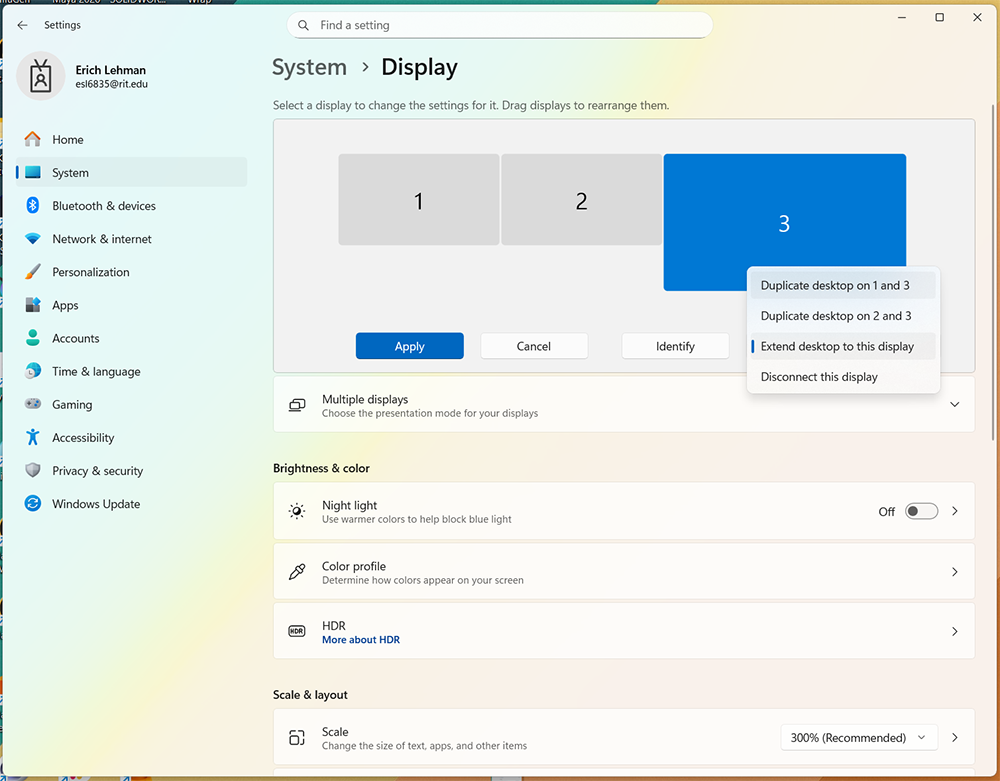This screenshot has height=781, width=1000.
Task: Click the Bluetooth & devices icon
Action: click(33, 206)
